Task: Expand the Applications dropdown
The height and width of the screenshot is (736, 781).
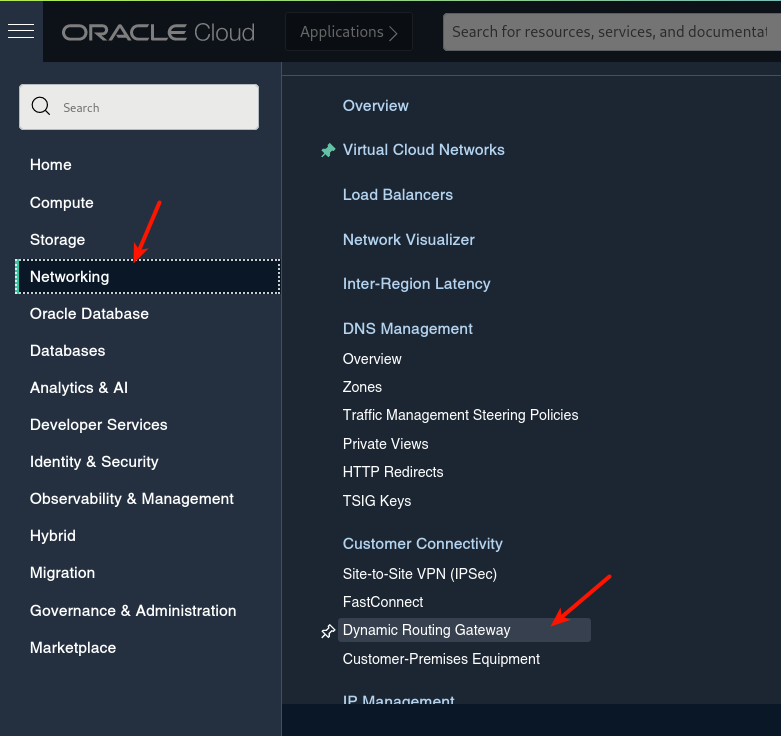Action: pos(349,32)
